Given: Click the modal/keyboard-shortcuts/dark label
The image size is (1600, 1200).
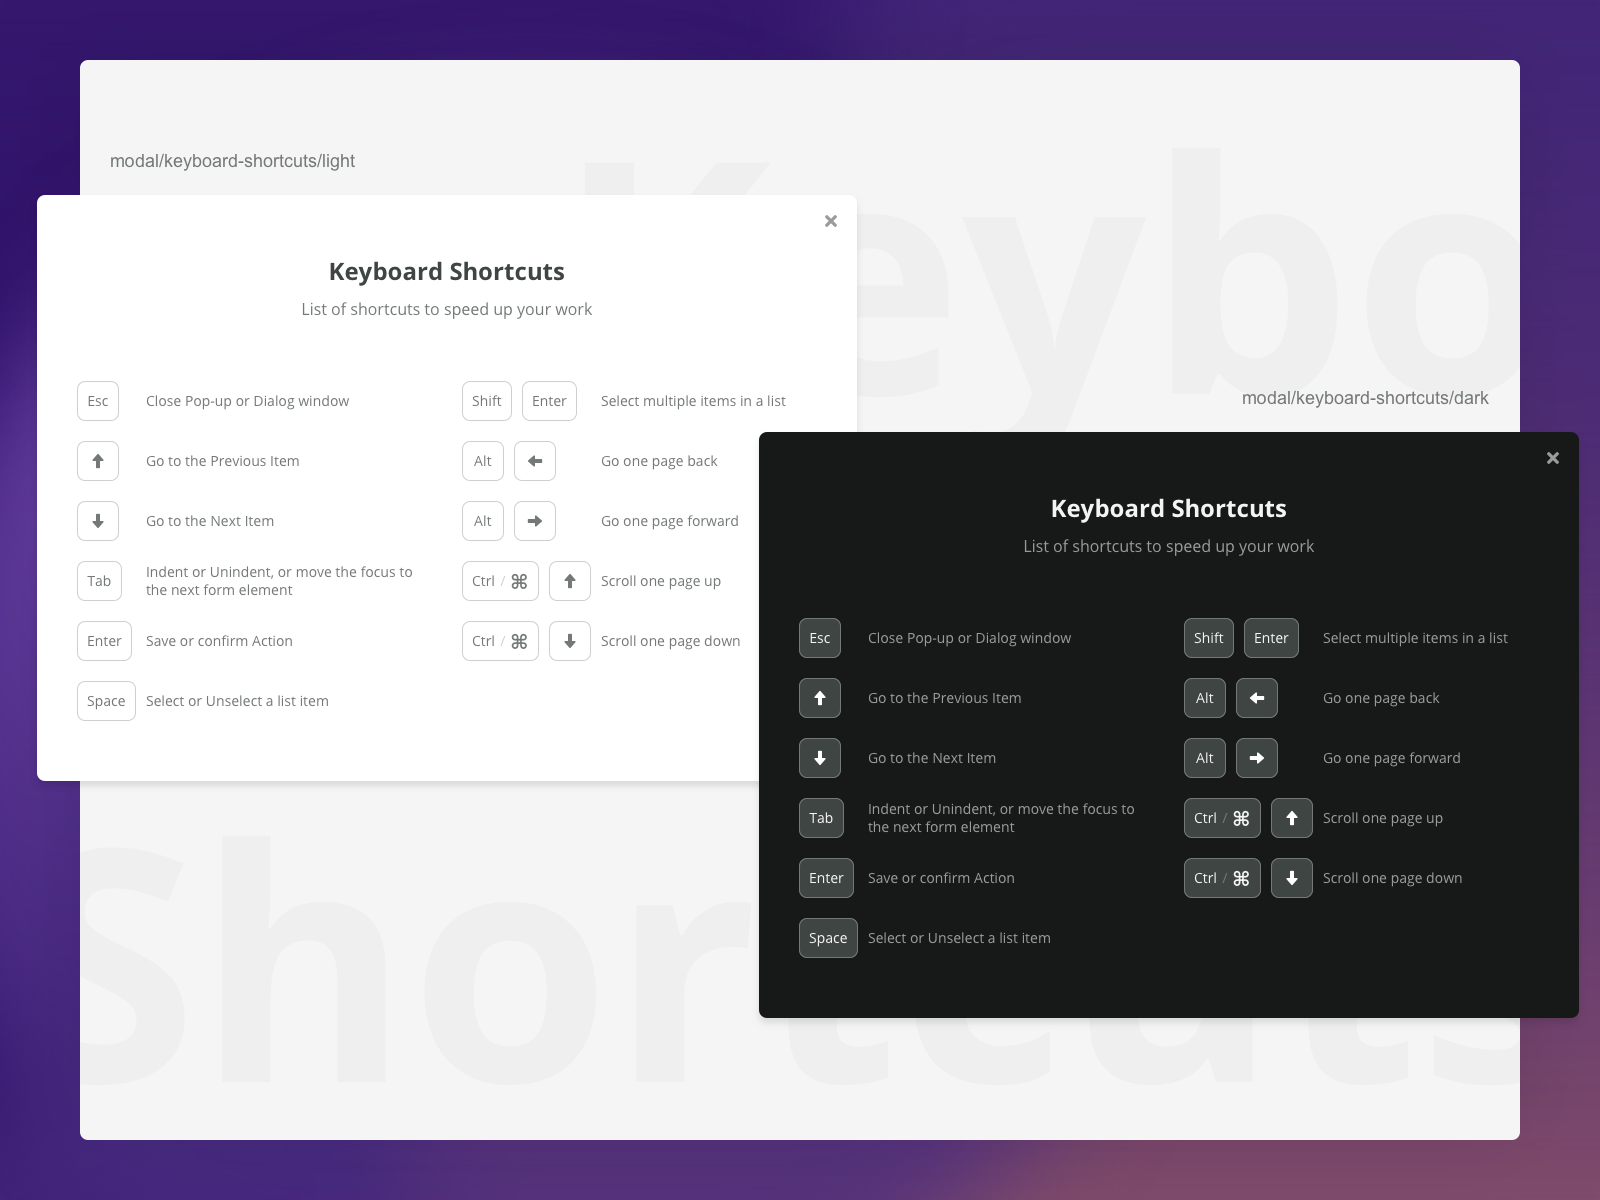Looking at the screenshot, I should pyautogui.click(x=1365, y=398).
